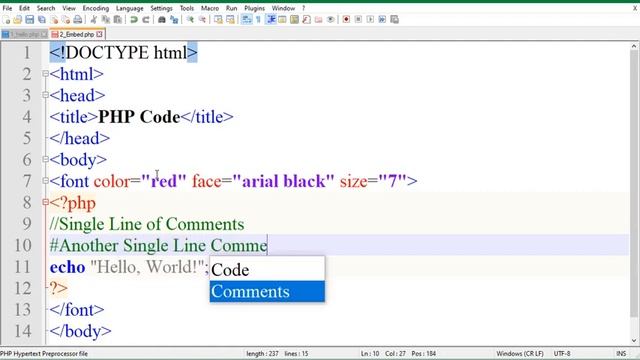Open the Run menu
This screenshot has height=360, width=640.
coord(231,8)
